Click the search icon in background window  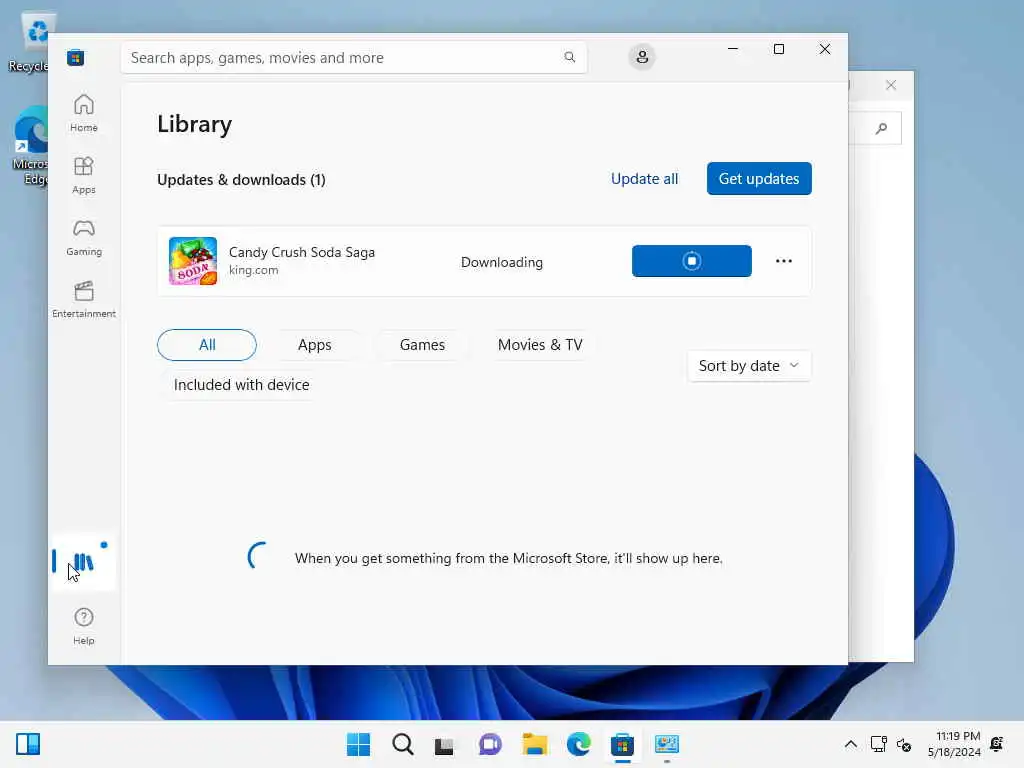881,129
